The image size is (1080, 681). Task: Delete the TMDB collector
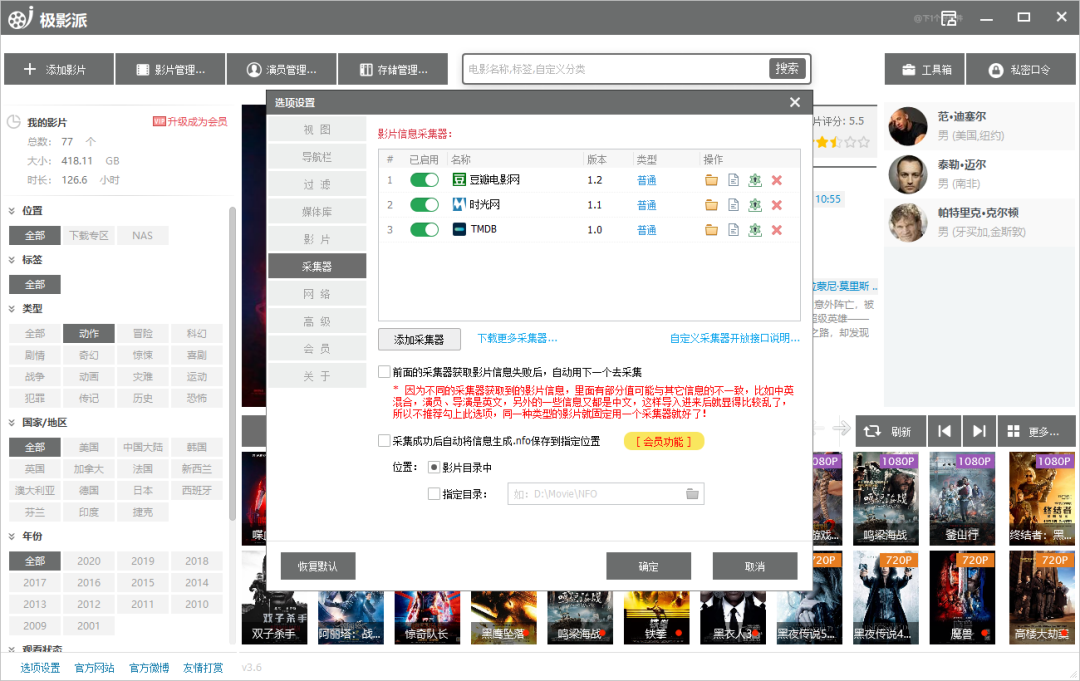(x=777, y=230)
